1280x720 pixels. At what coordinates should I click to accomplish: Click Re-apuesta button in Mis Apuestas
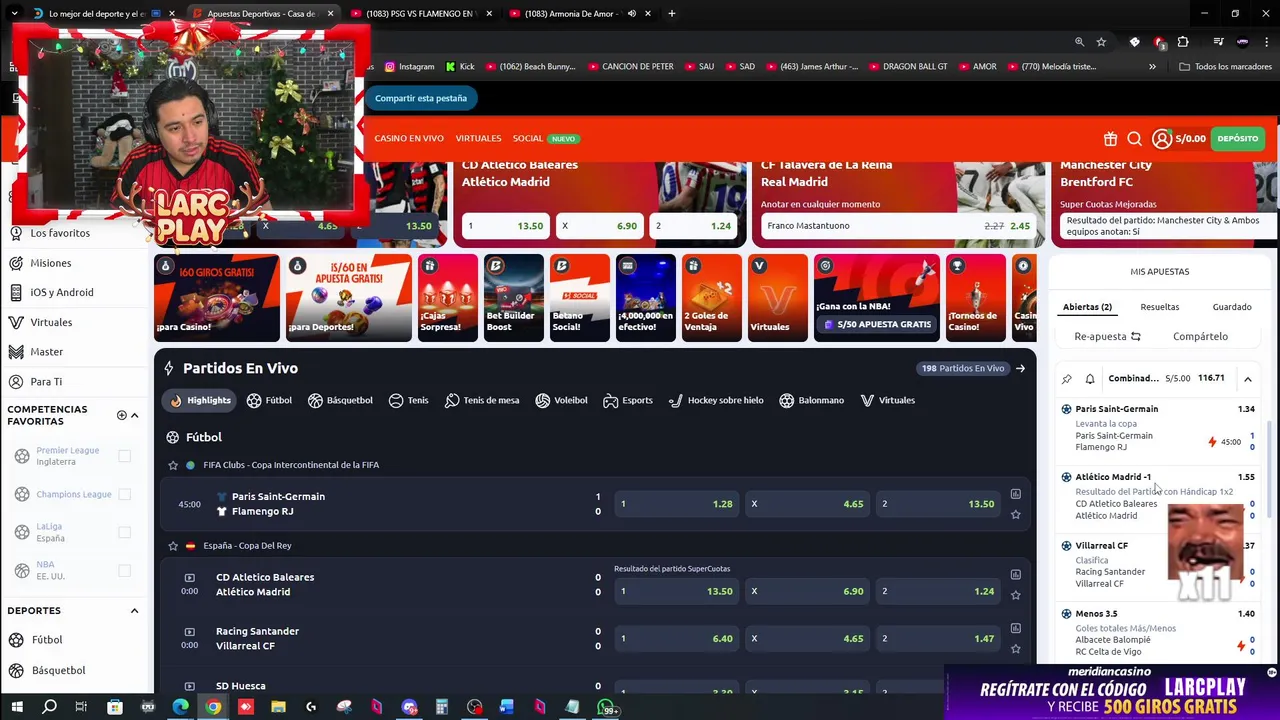[1107, 336]
